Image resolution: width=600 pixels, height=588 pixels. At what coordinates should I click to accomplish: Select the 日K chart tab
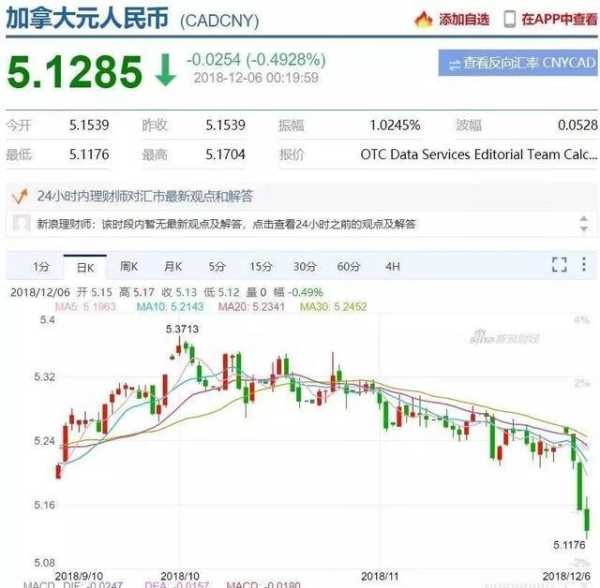coord(85,267)
